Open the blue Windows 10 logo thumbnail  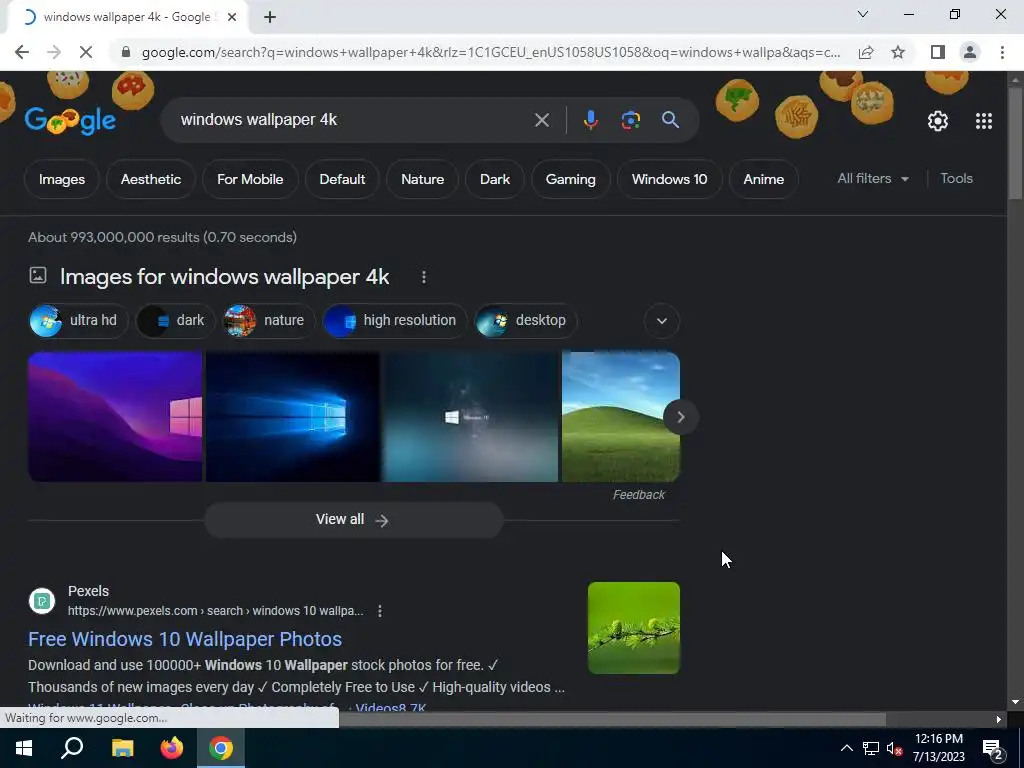[293, 417]
